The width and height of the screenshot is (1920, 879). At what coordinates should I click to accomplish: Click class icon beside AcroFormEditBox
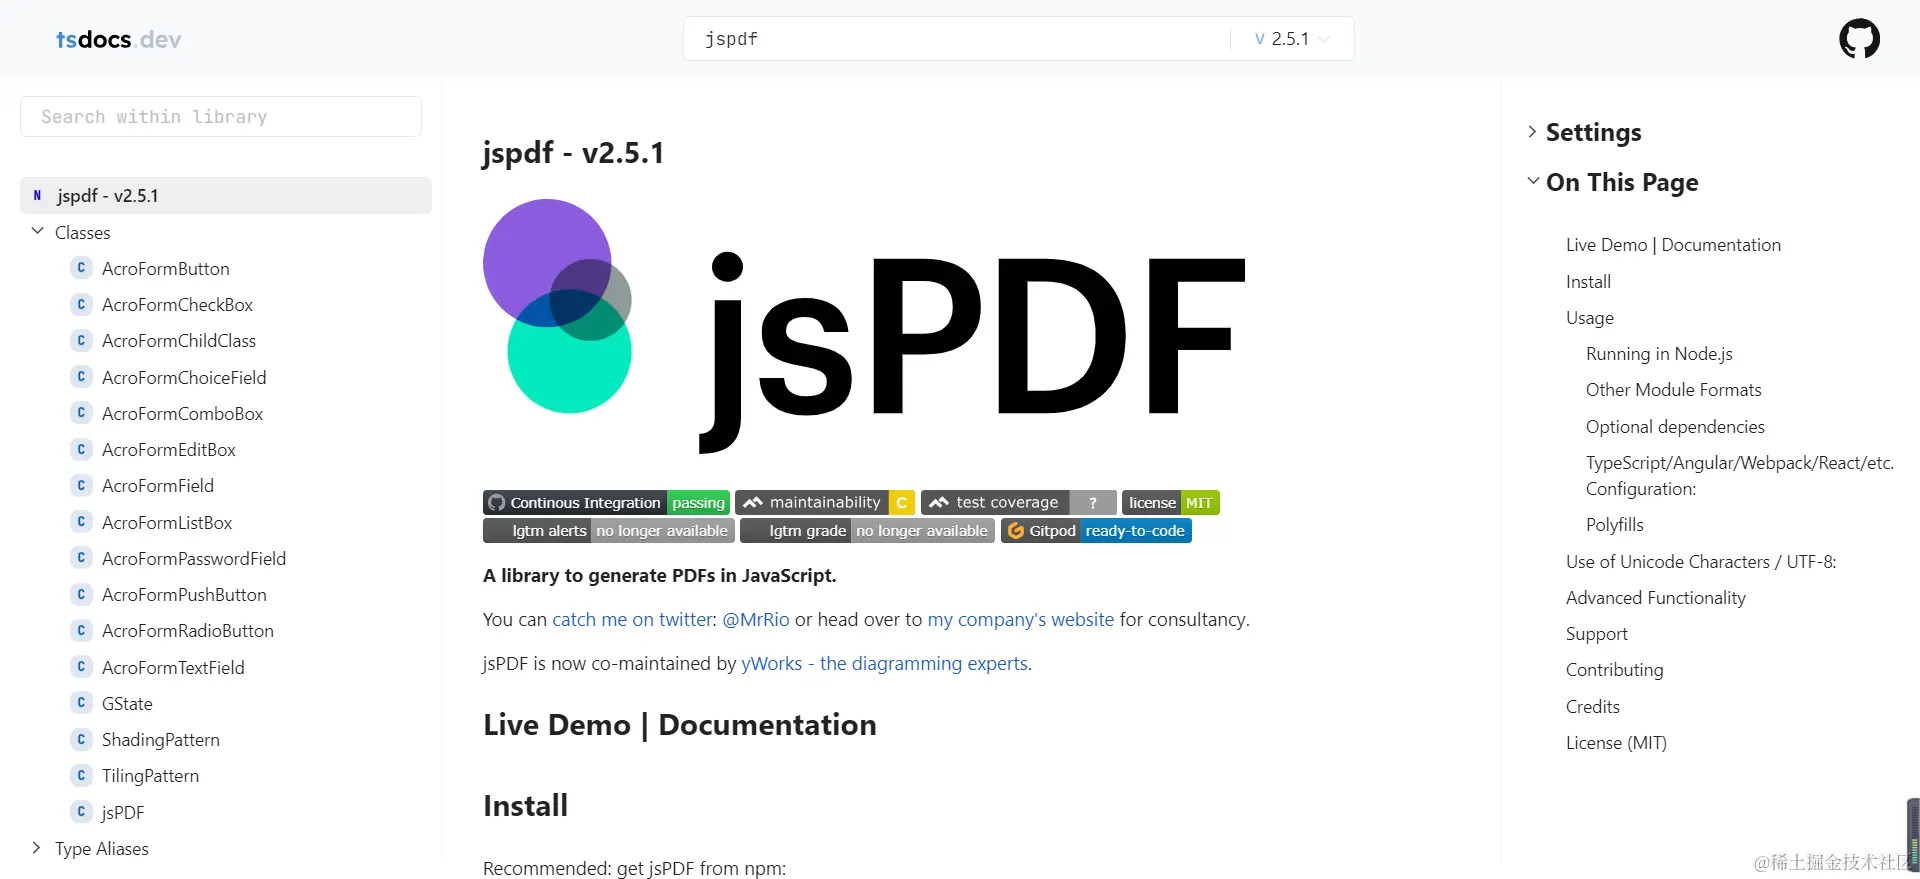click(82, 450)
